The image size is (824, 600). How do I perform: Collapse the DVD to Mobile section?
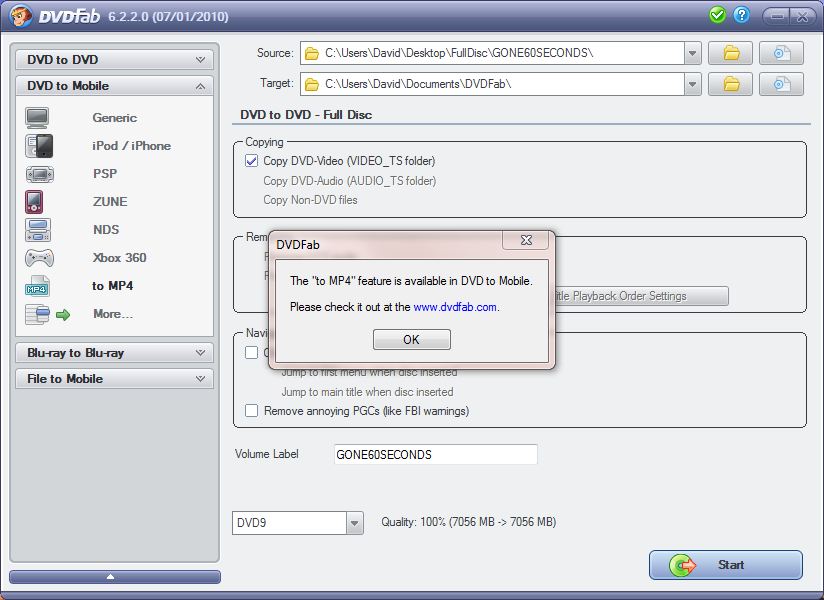click(115, 86)
